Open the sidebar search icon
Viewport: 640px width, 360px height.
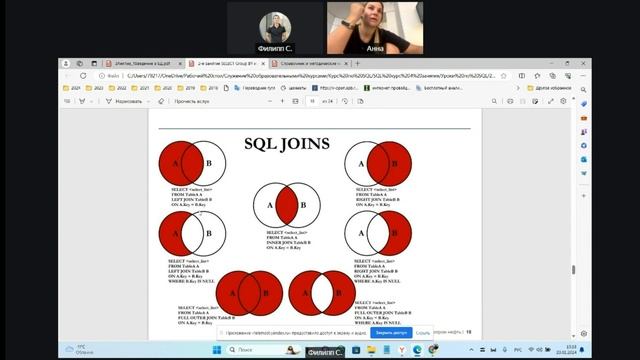[x=584, y=89]
